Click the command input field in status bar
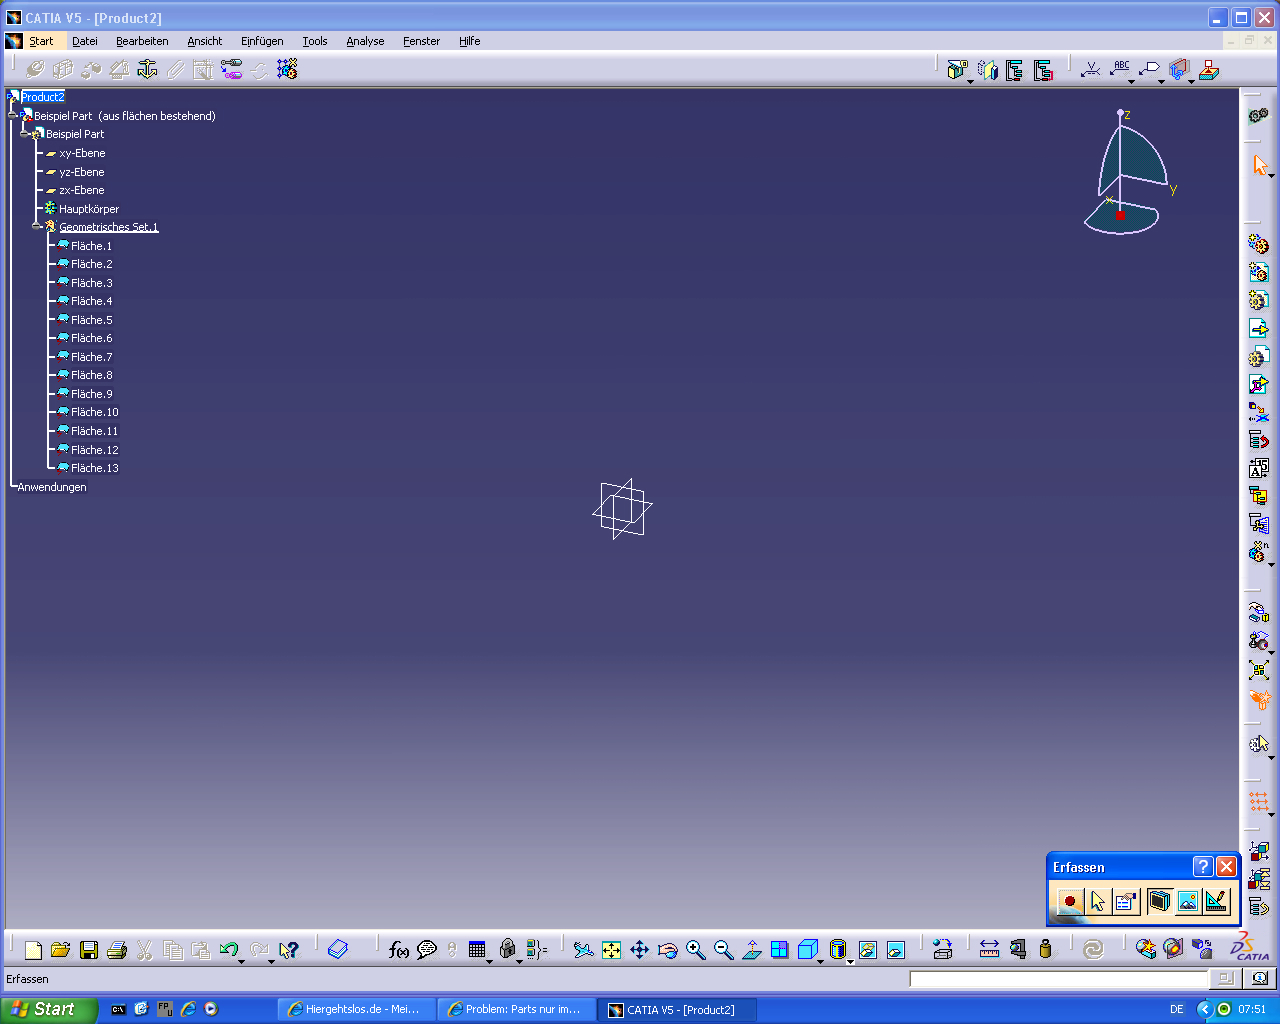Image resolution: width=1280 pixels, height=1024 pixels. [1059, 979]
